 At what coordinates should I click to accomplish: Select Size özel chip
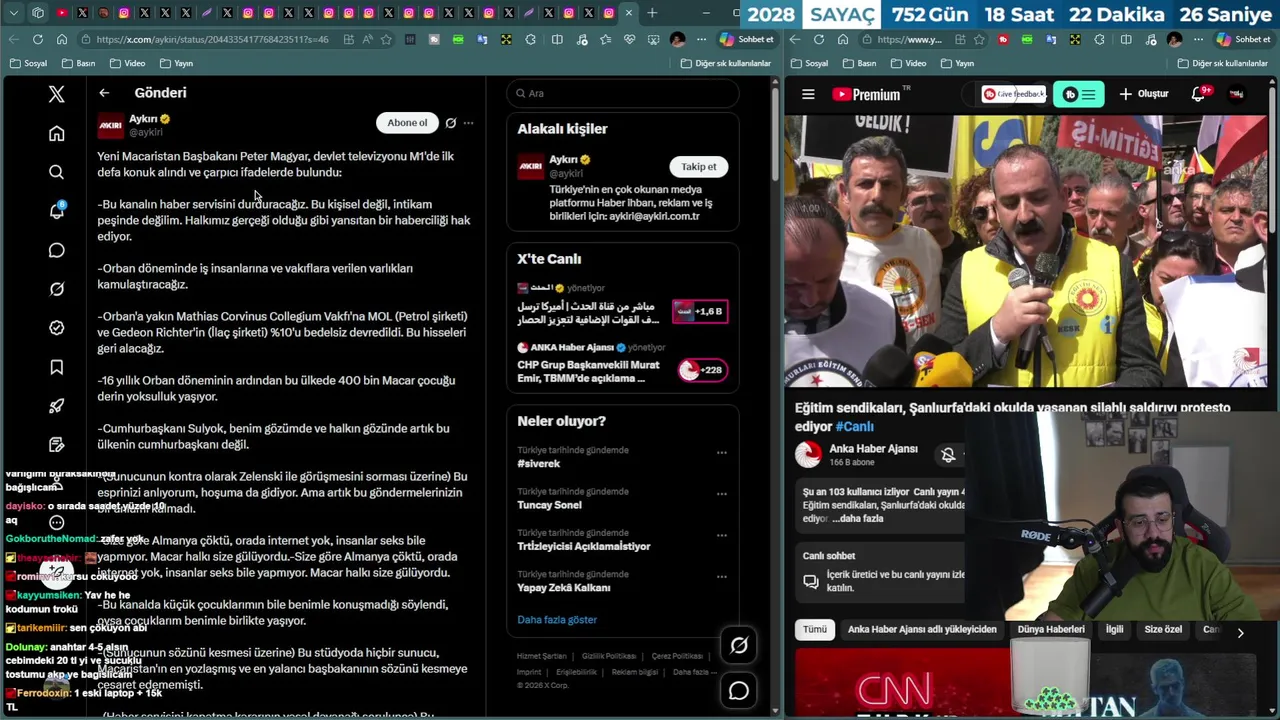[1163, 629]
